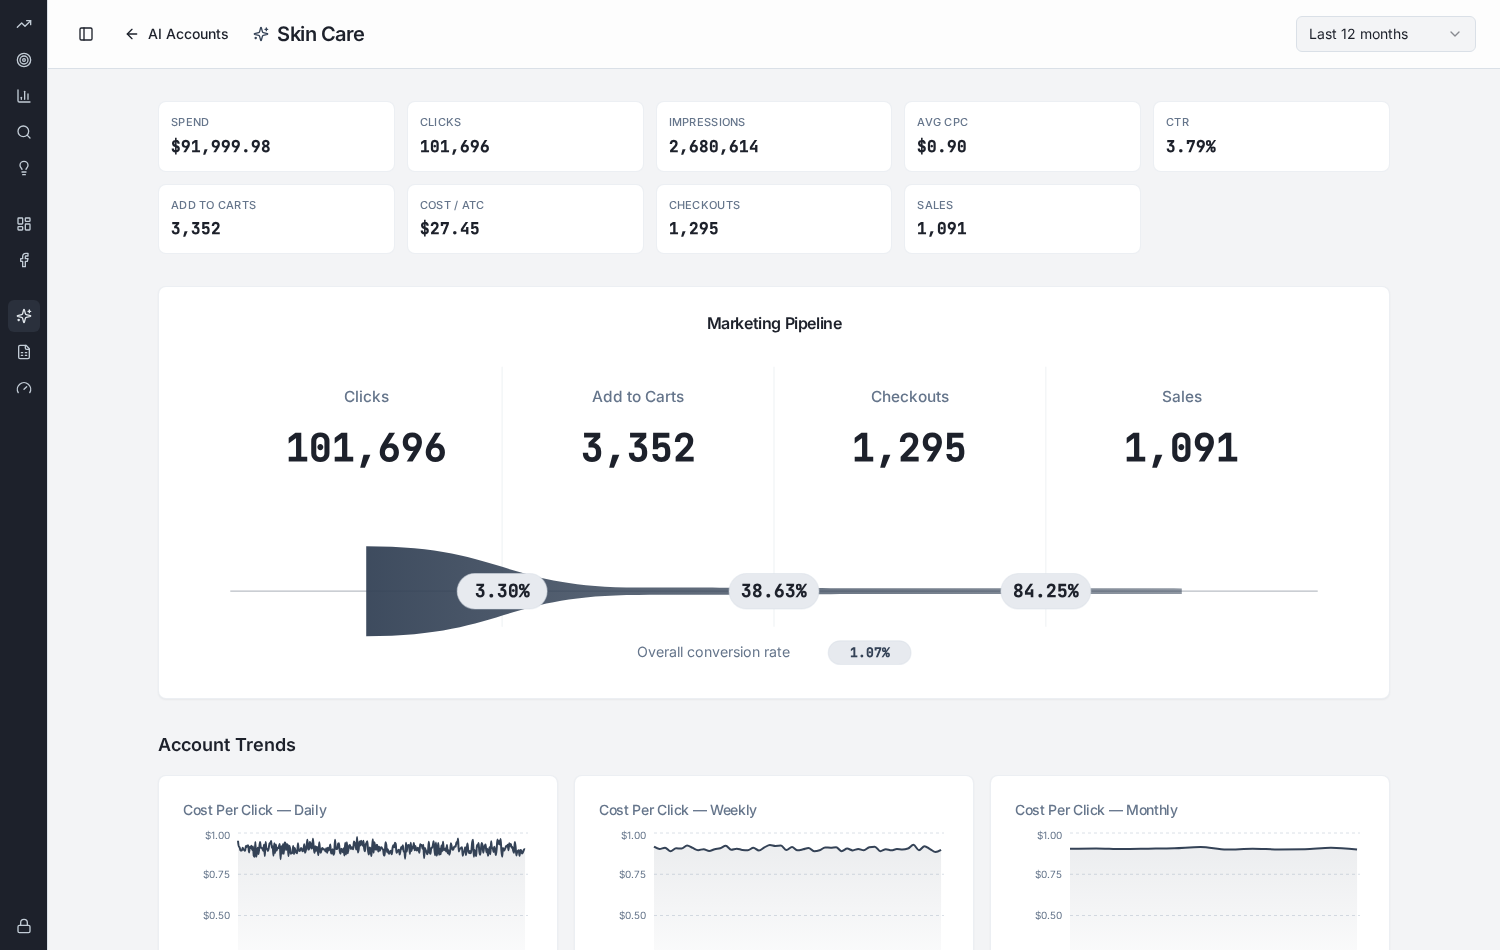Click the Overall conversion rate label
The image size is (1500, 950).
(x=714, y=653)
